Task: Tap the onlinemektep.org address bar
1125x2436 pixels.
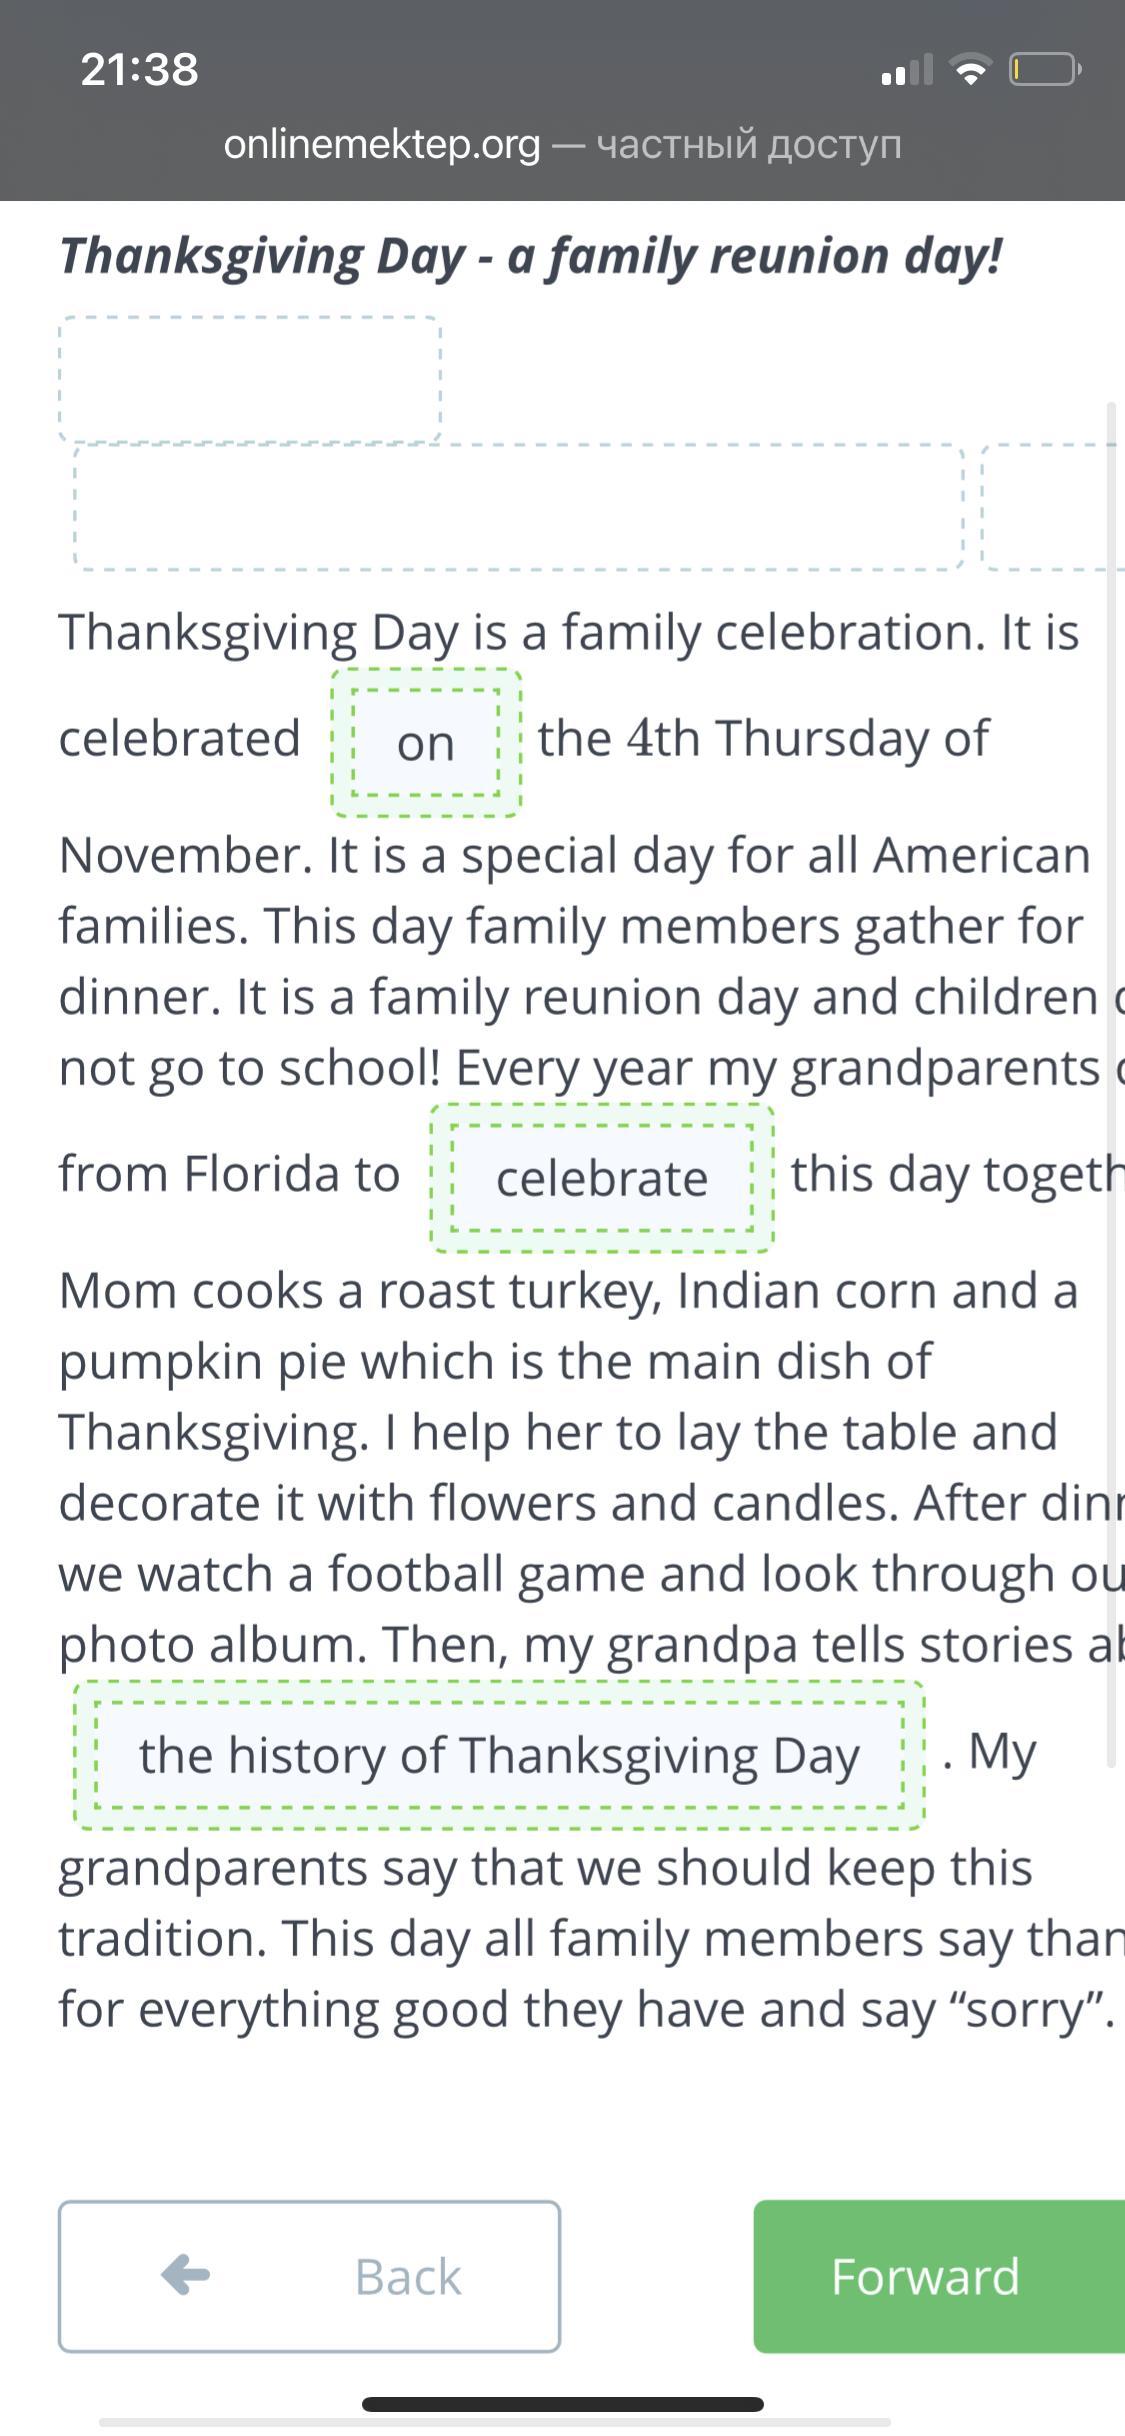Action: click(x=381, y=145)
